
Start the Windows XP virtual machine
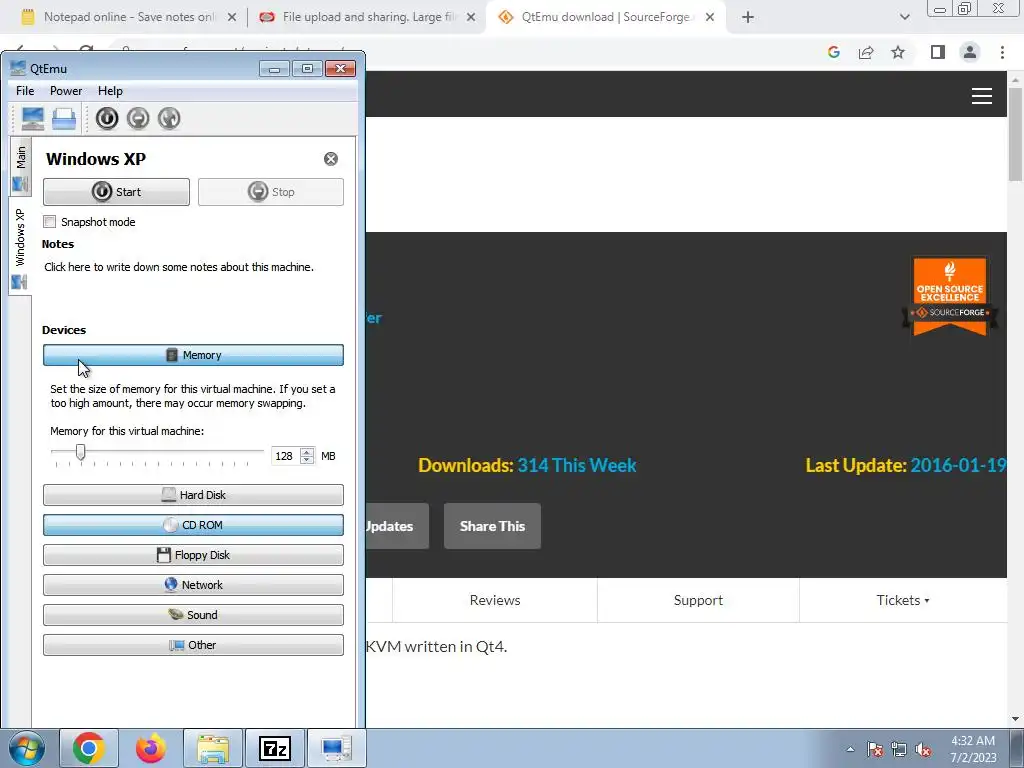(x=116, y=192)
